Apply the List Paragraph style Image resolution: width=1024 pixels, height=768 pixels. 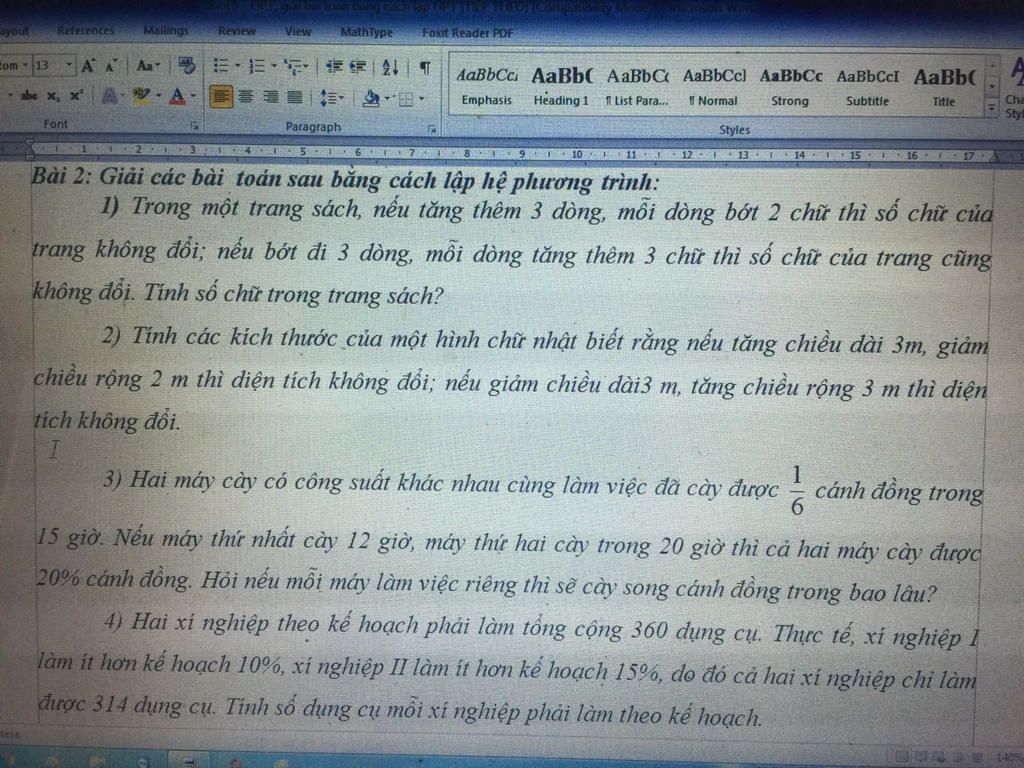[637, 88]
